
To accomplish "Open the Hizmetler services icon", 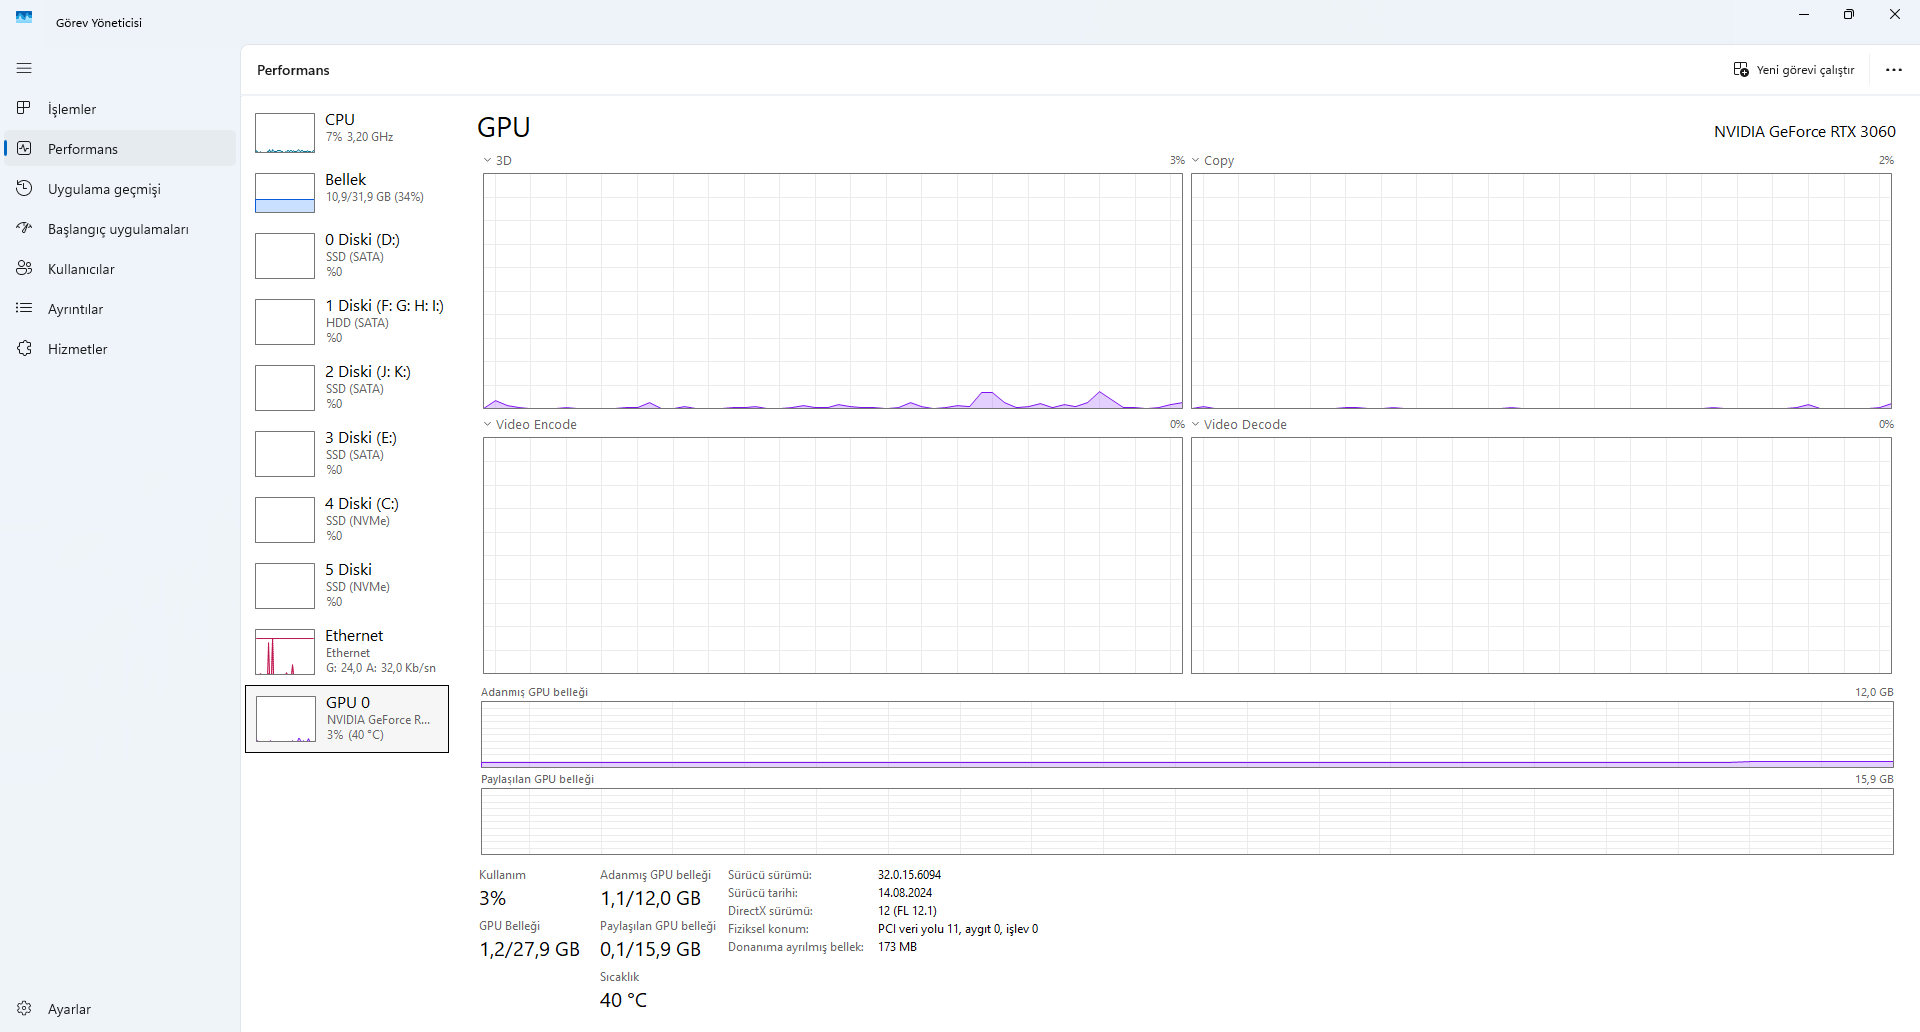I will click(x=24, y=348).
